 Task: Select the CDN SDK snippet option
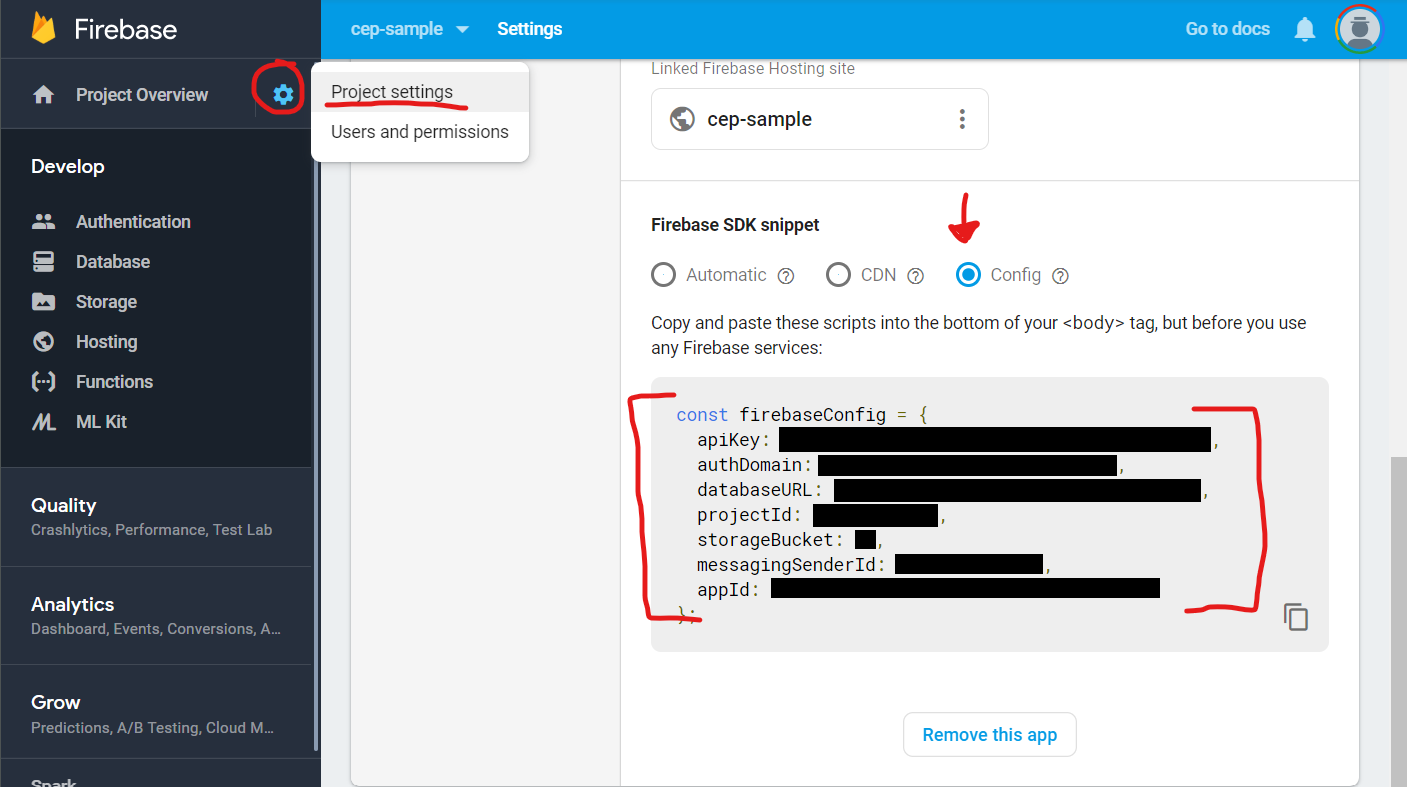pos(839,275)
